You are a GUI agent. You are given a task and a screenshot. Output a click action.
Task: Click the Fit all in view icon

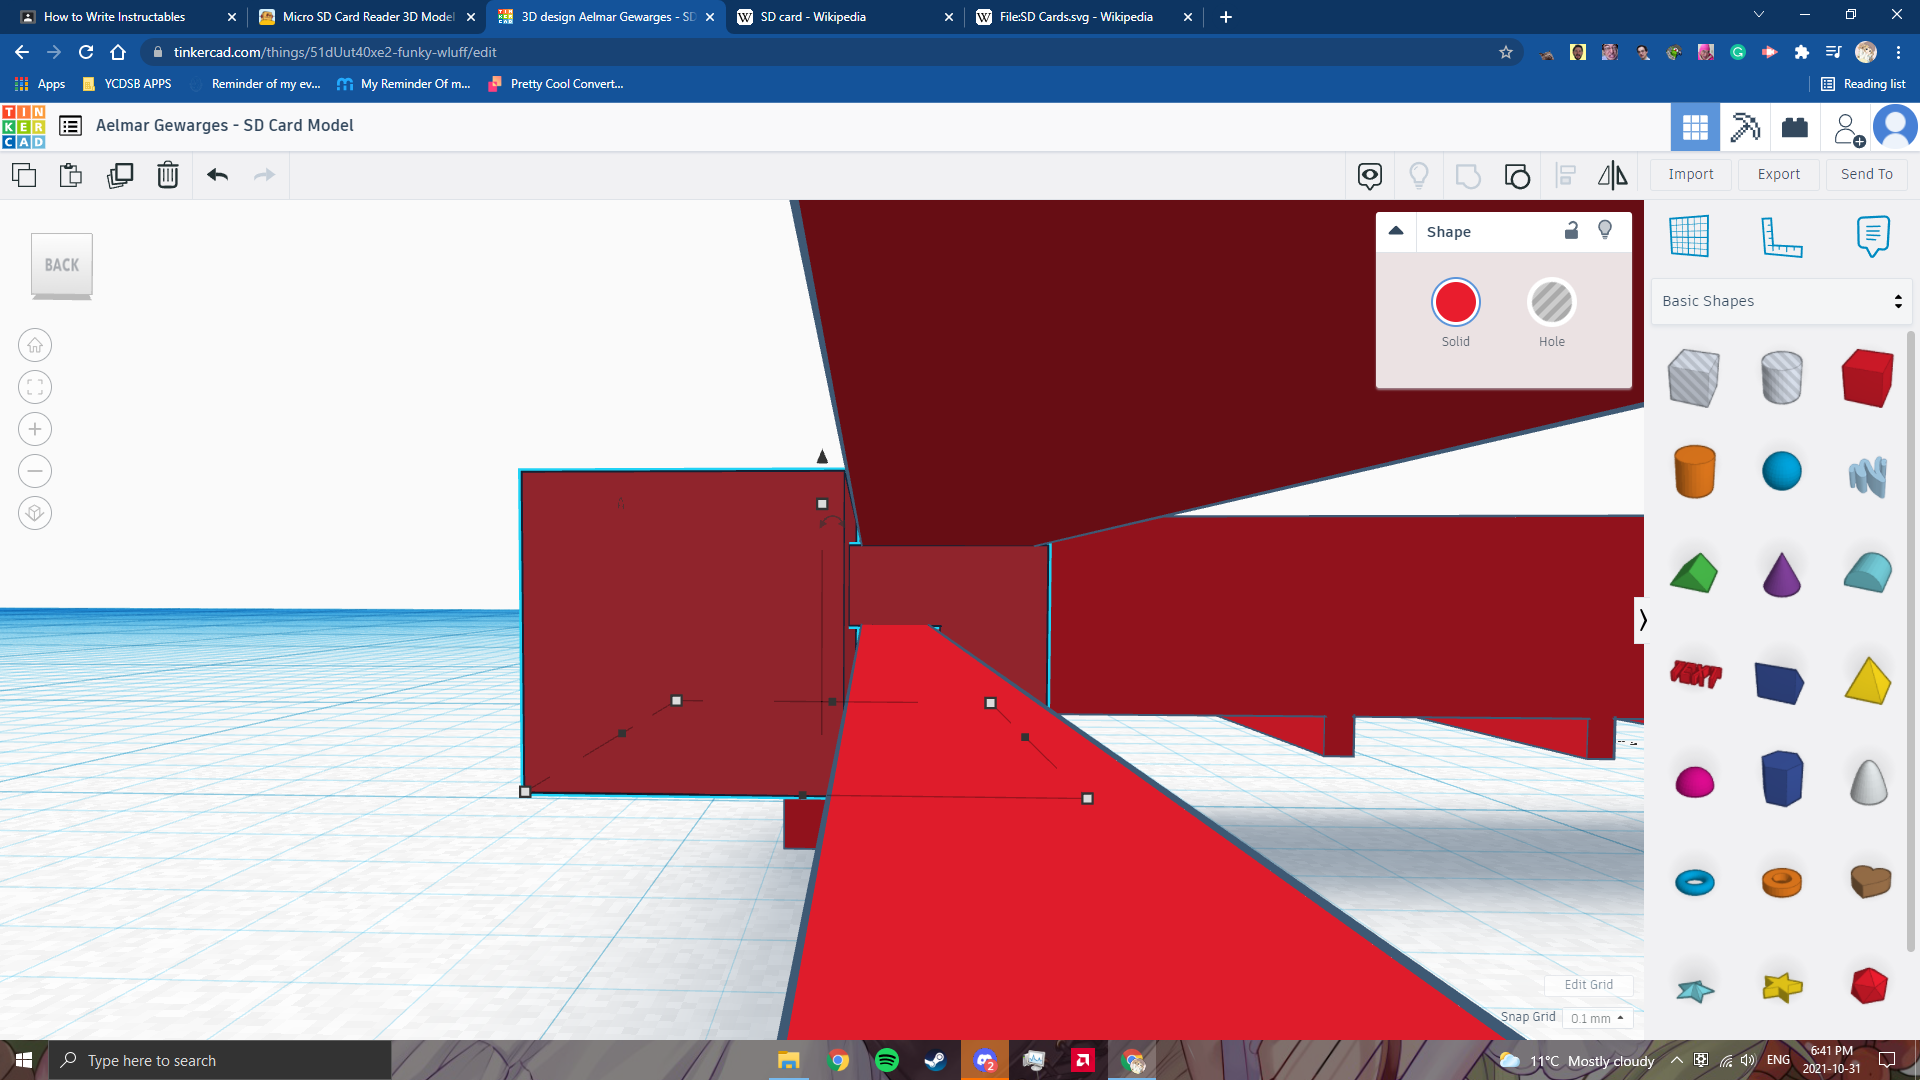(35, 388)
